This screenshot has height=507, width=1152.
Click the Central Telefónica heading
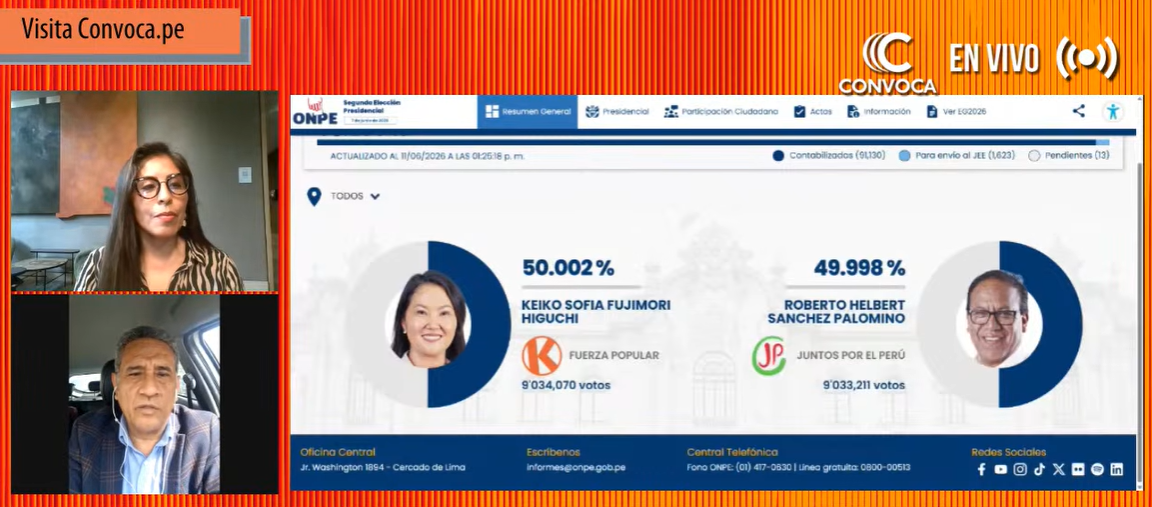point(732,453)
